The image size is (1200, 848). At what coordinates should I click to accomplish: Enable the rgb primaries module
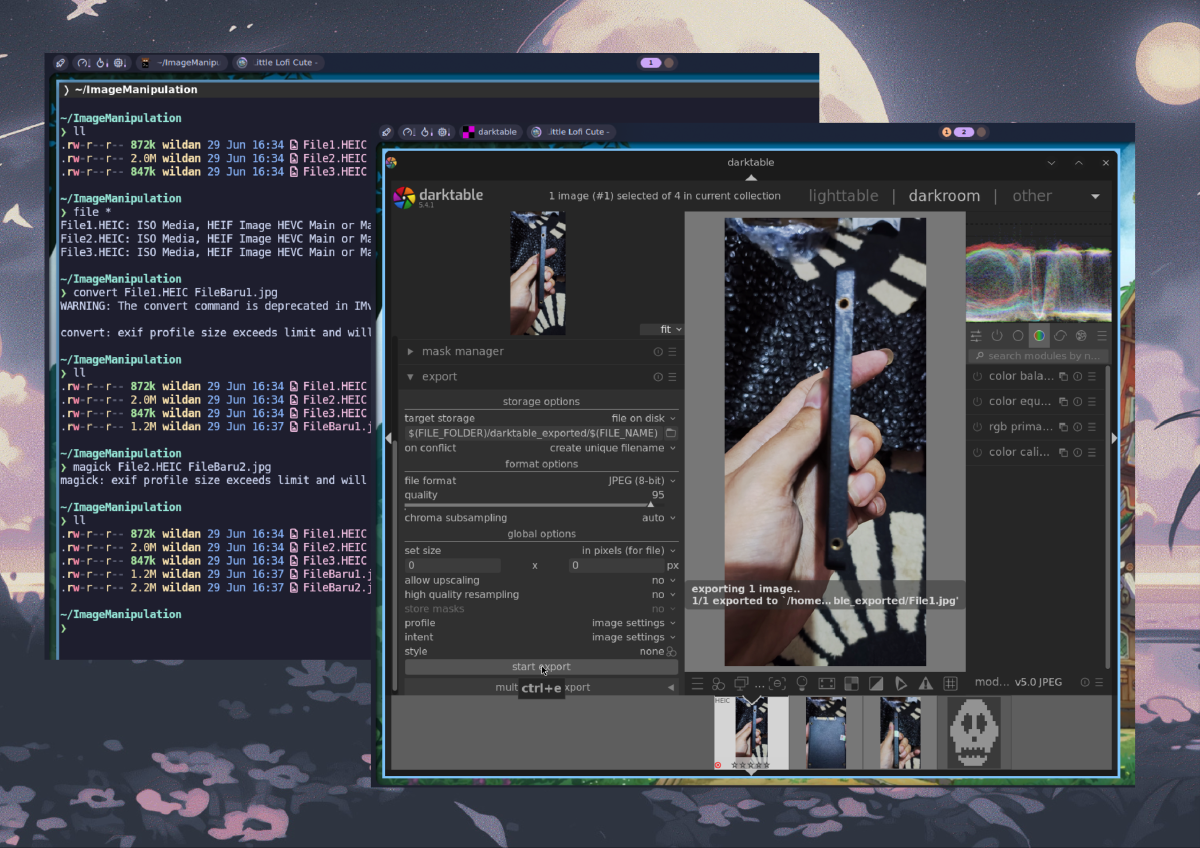click(977, 427)
